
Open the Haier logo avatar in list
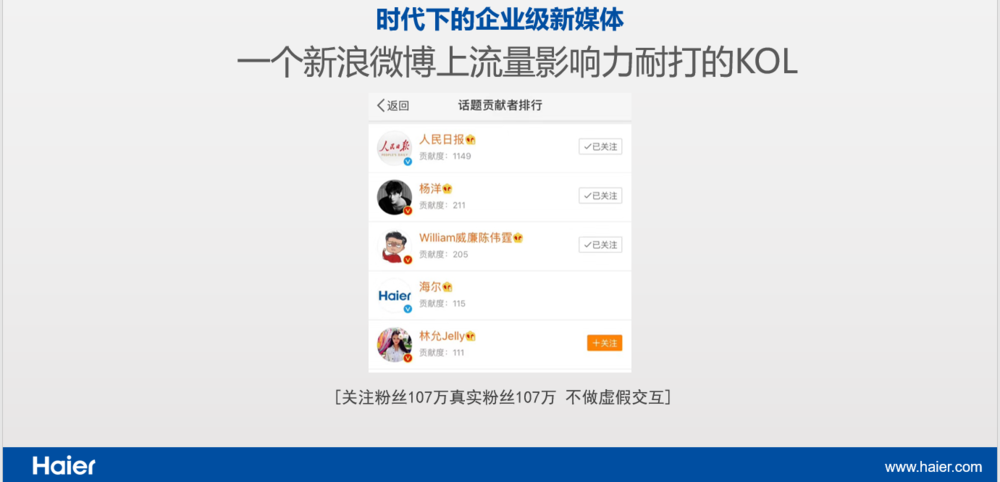(x=394, y=295)
